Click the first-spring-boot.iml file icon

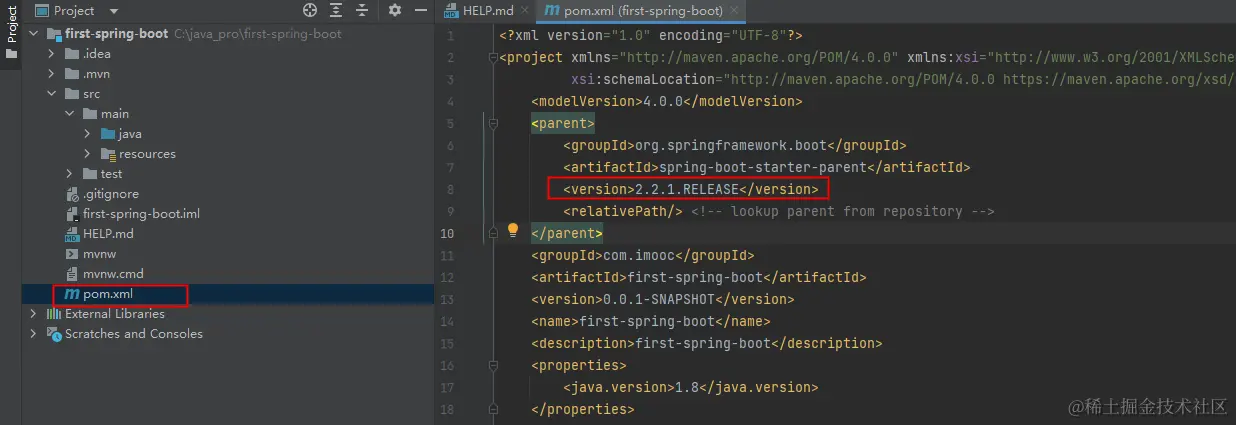pyautogui.click(x=71, y=214)
